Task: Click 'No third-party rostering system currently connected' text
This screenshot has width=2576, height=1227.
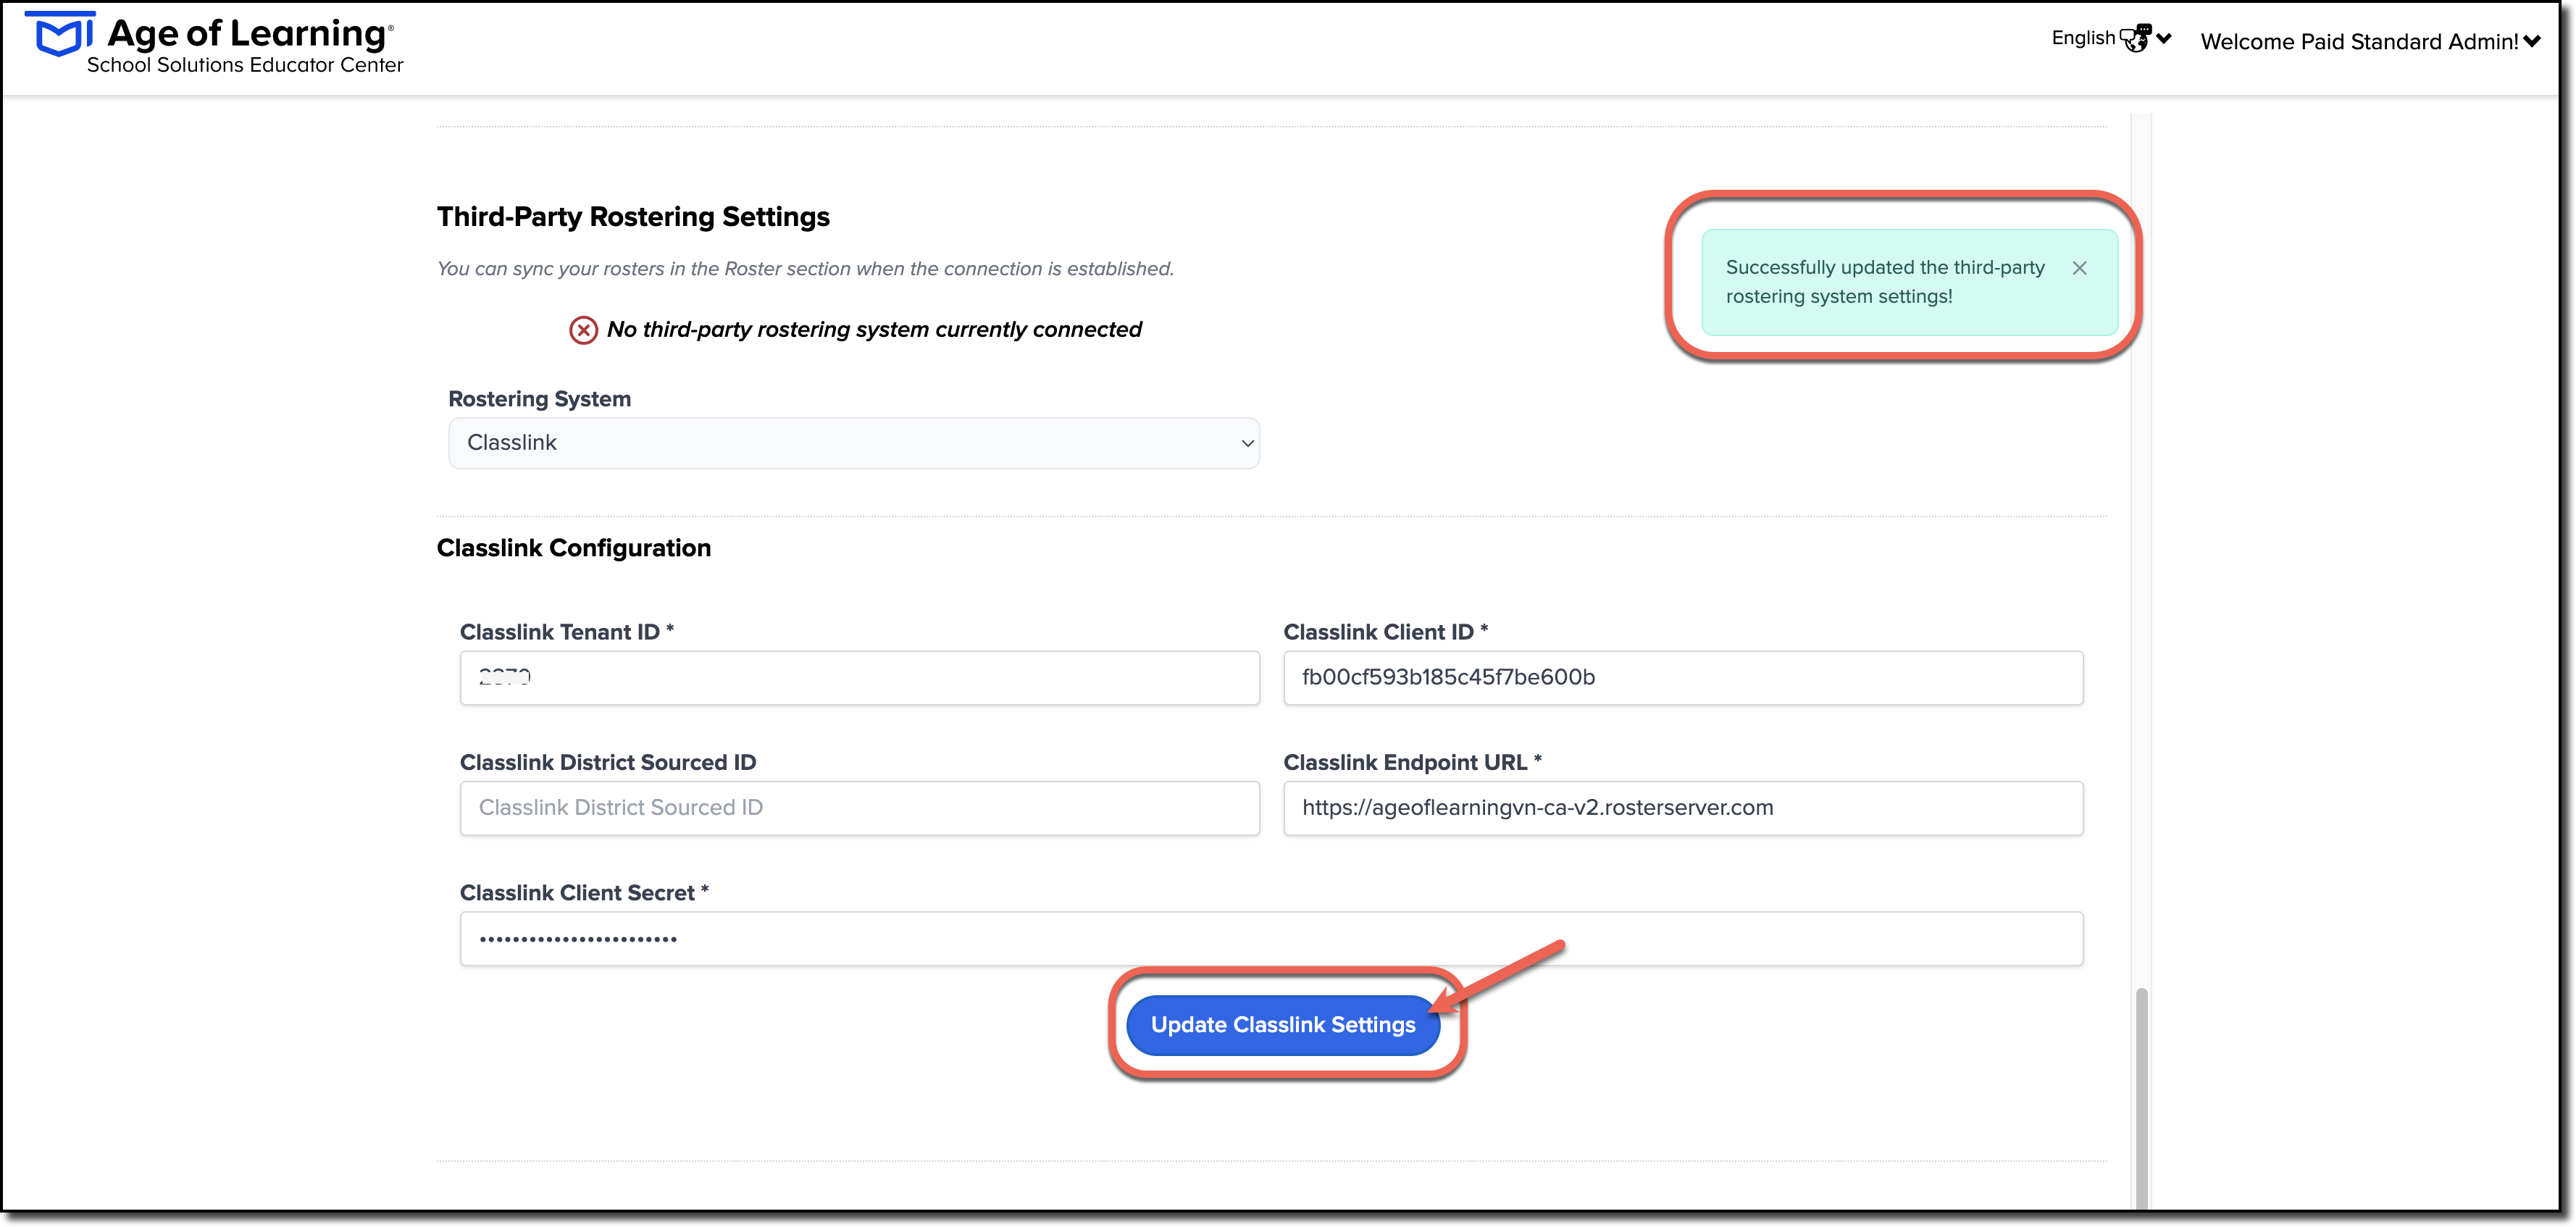Action: (x=874, y=330)
